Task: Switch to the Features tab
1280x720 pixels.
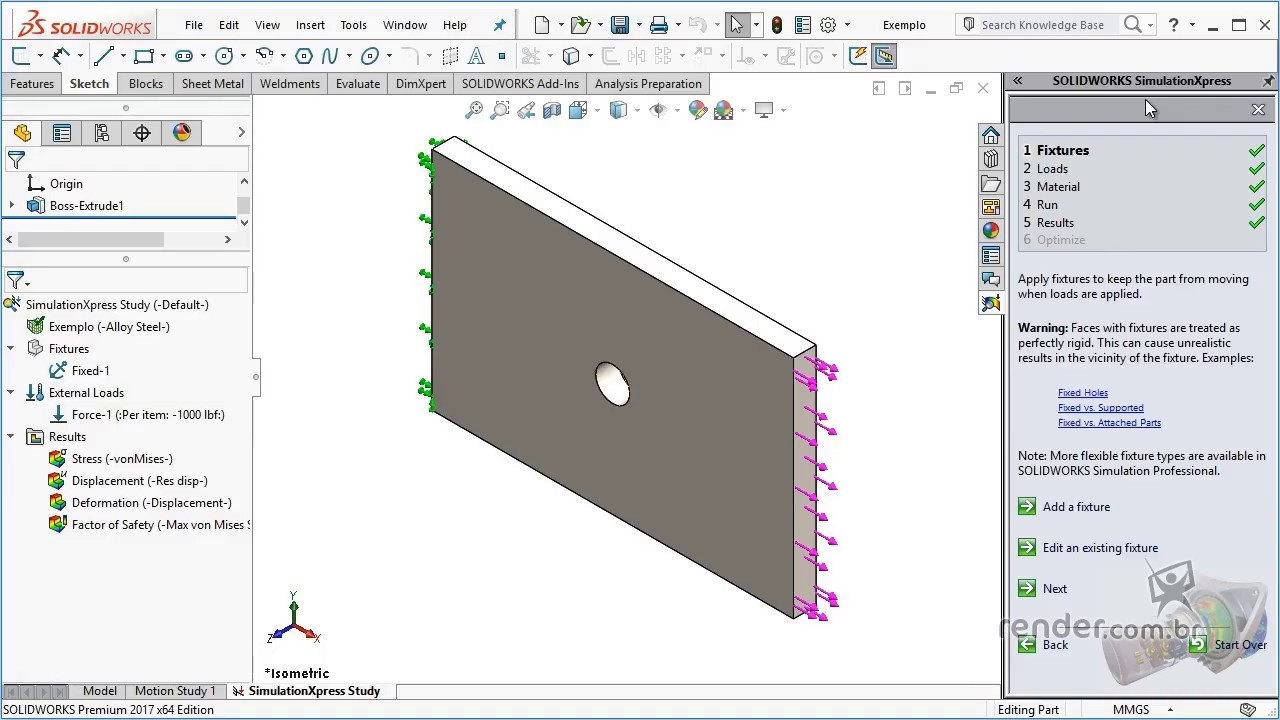Action: [32, 84]
